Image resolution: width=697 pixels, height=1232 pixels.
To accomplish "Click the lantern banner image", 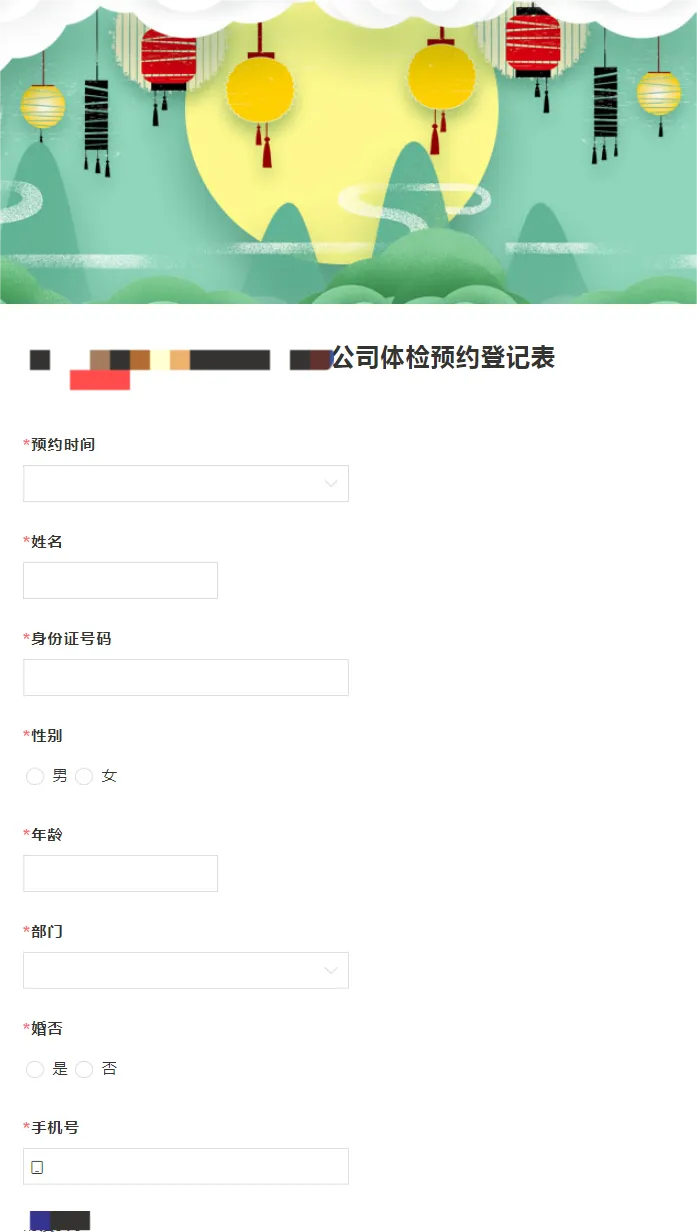I will tap(348, 150).
